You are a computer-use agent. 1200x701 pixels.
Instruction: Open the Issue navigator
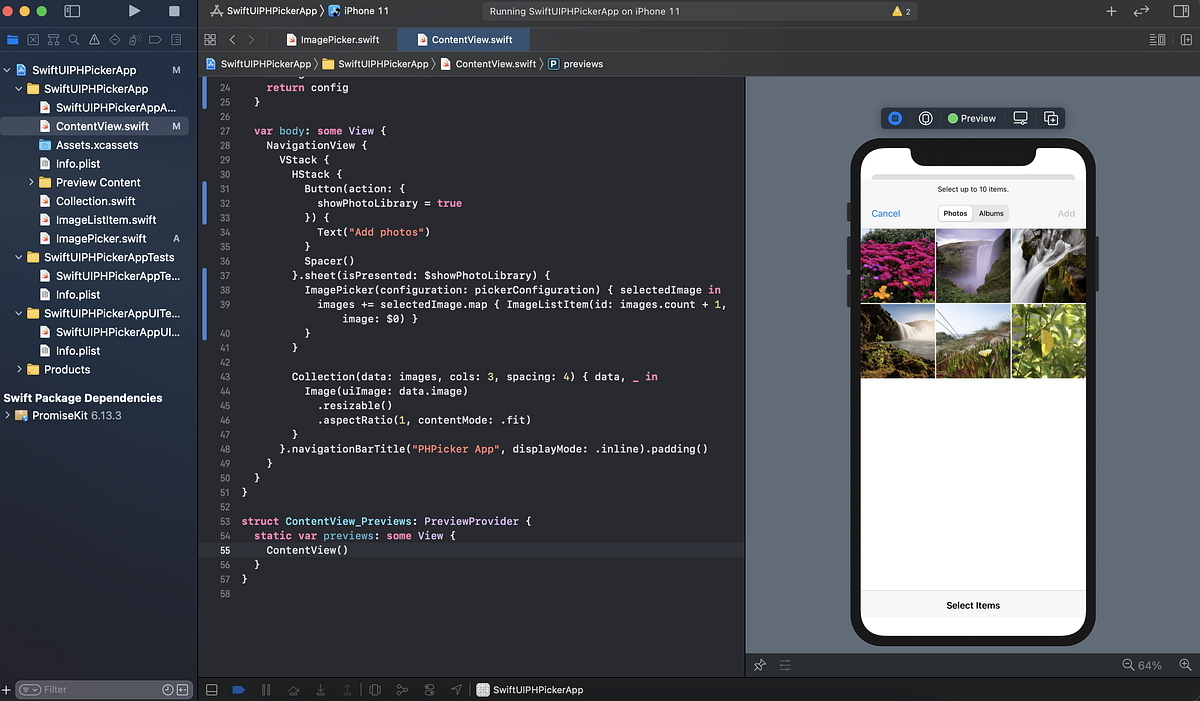click(94, 39)
